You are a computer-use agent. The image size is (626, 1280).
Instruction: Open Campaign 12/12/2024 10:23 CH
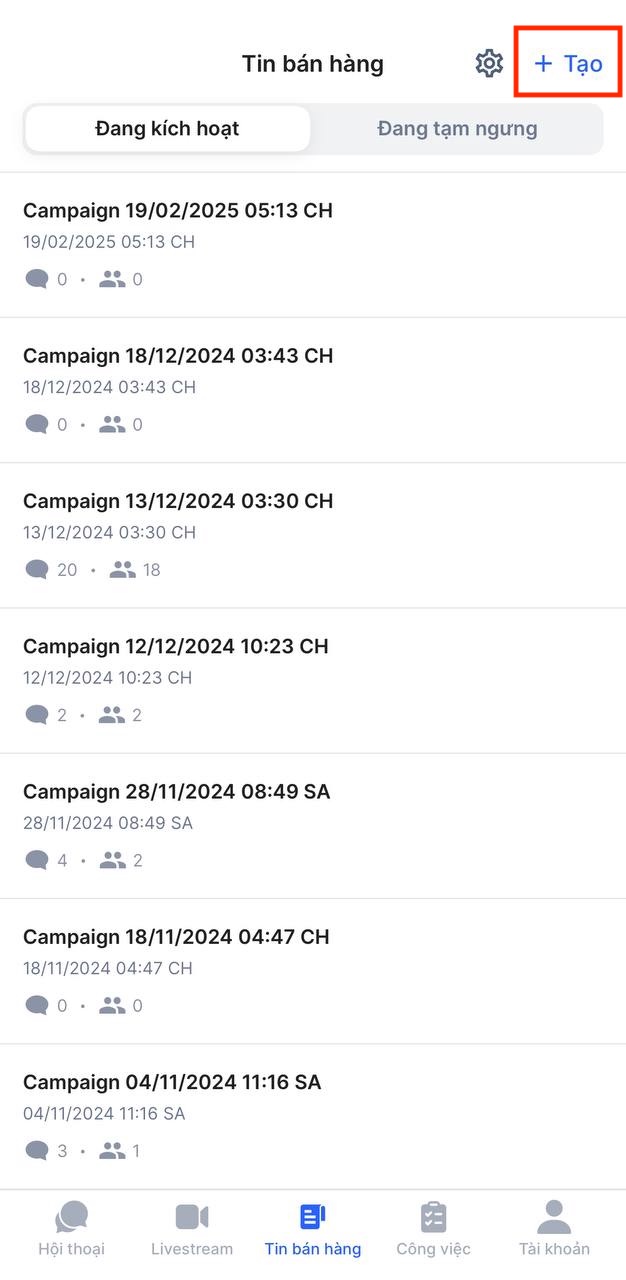coord(176,647)
